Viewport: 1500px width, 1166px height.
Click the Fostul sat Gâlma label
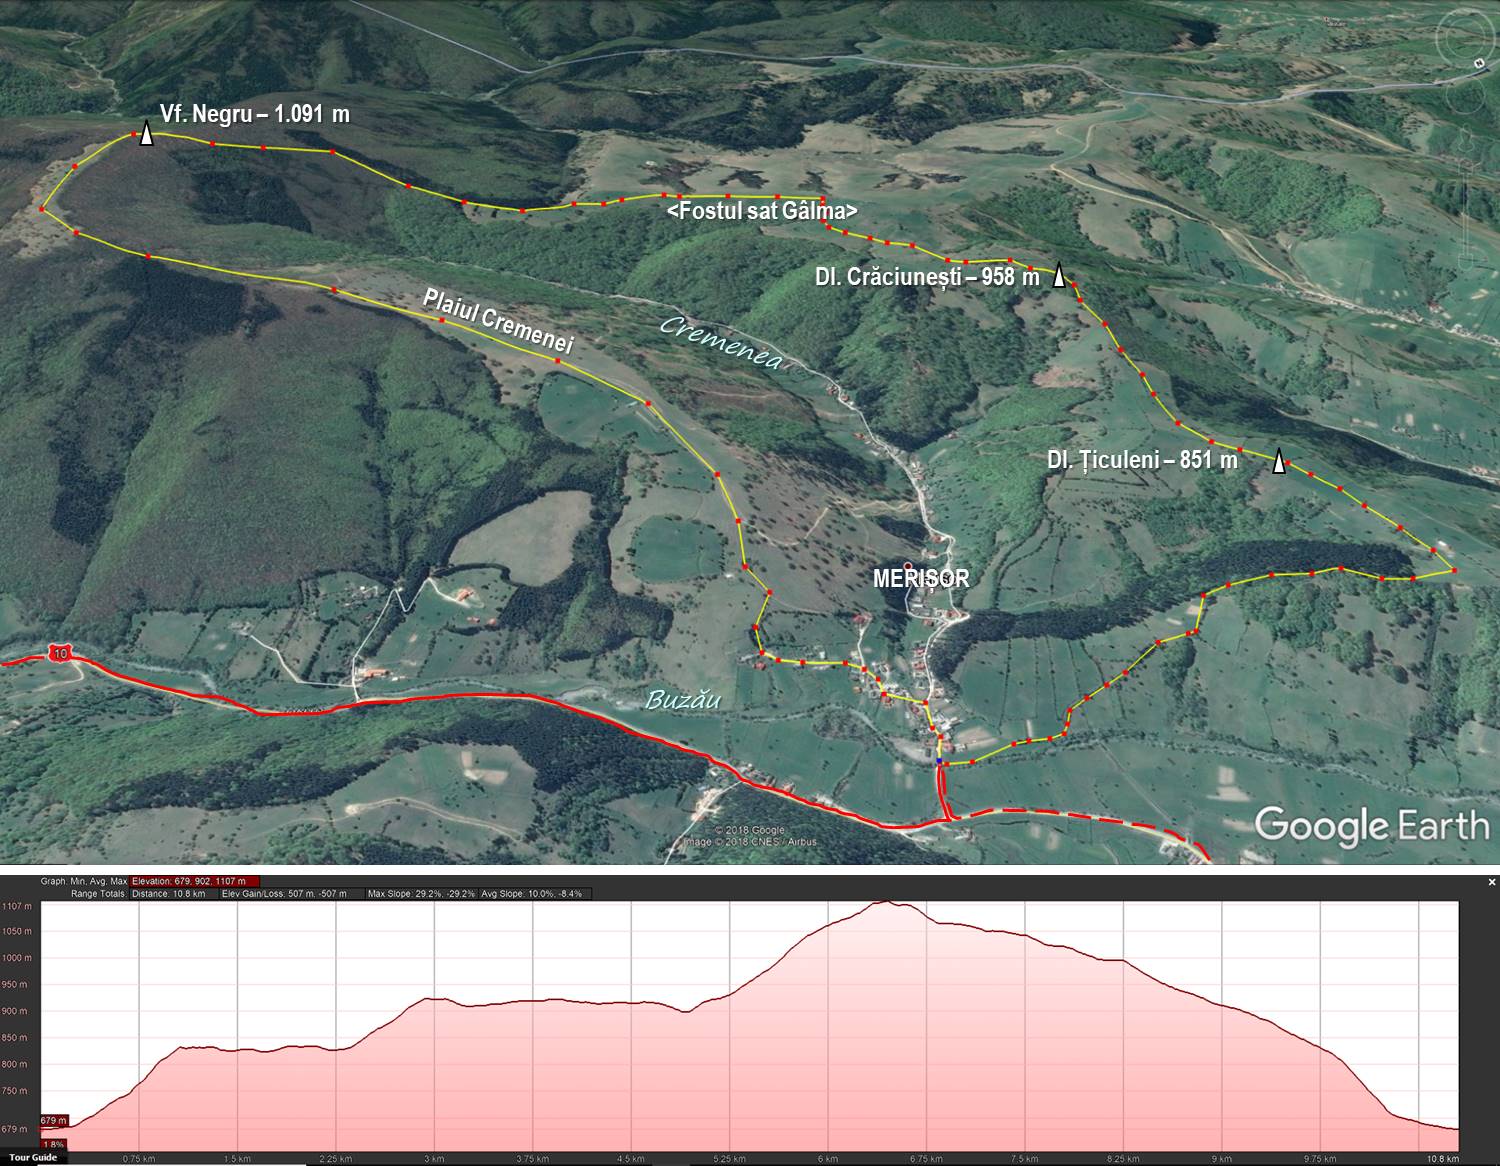click(x=762, y=212)
